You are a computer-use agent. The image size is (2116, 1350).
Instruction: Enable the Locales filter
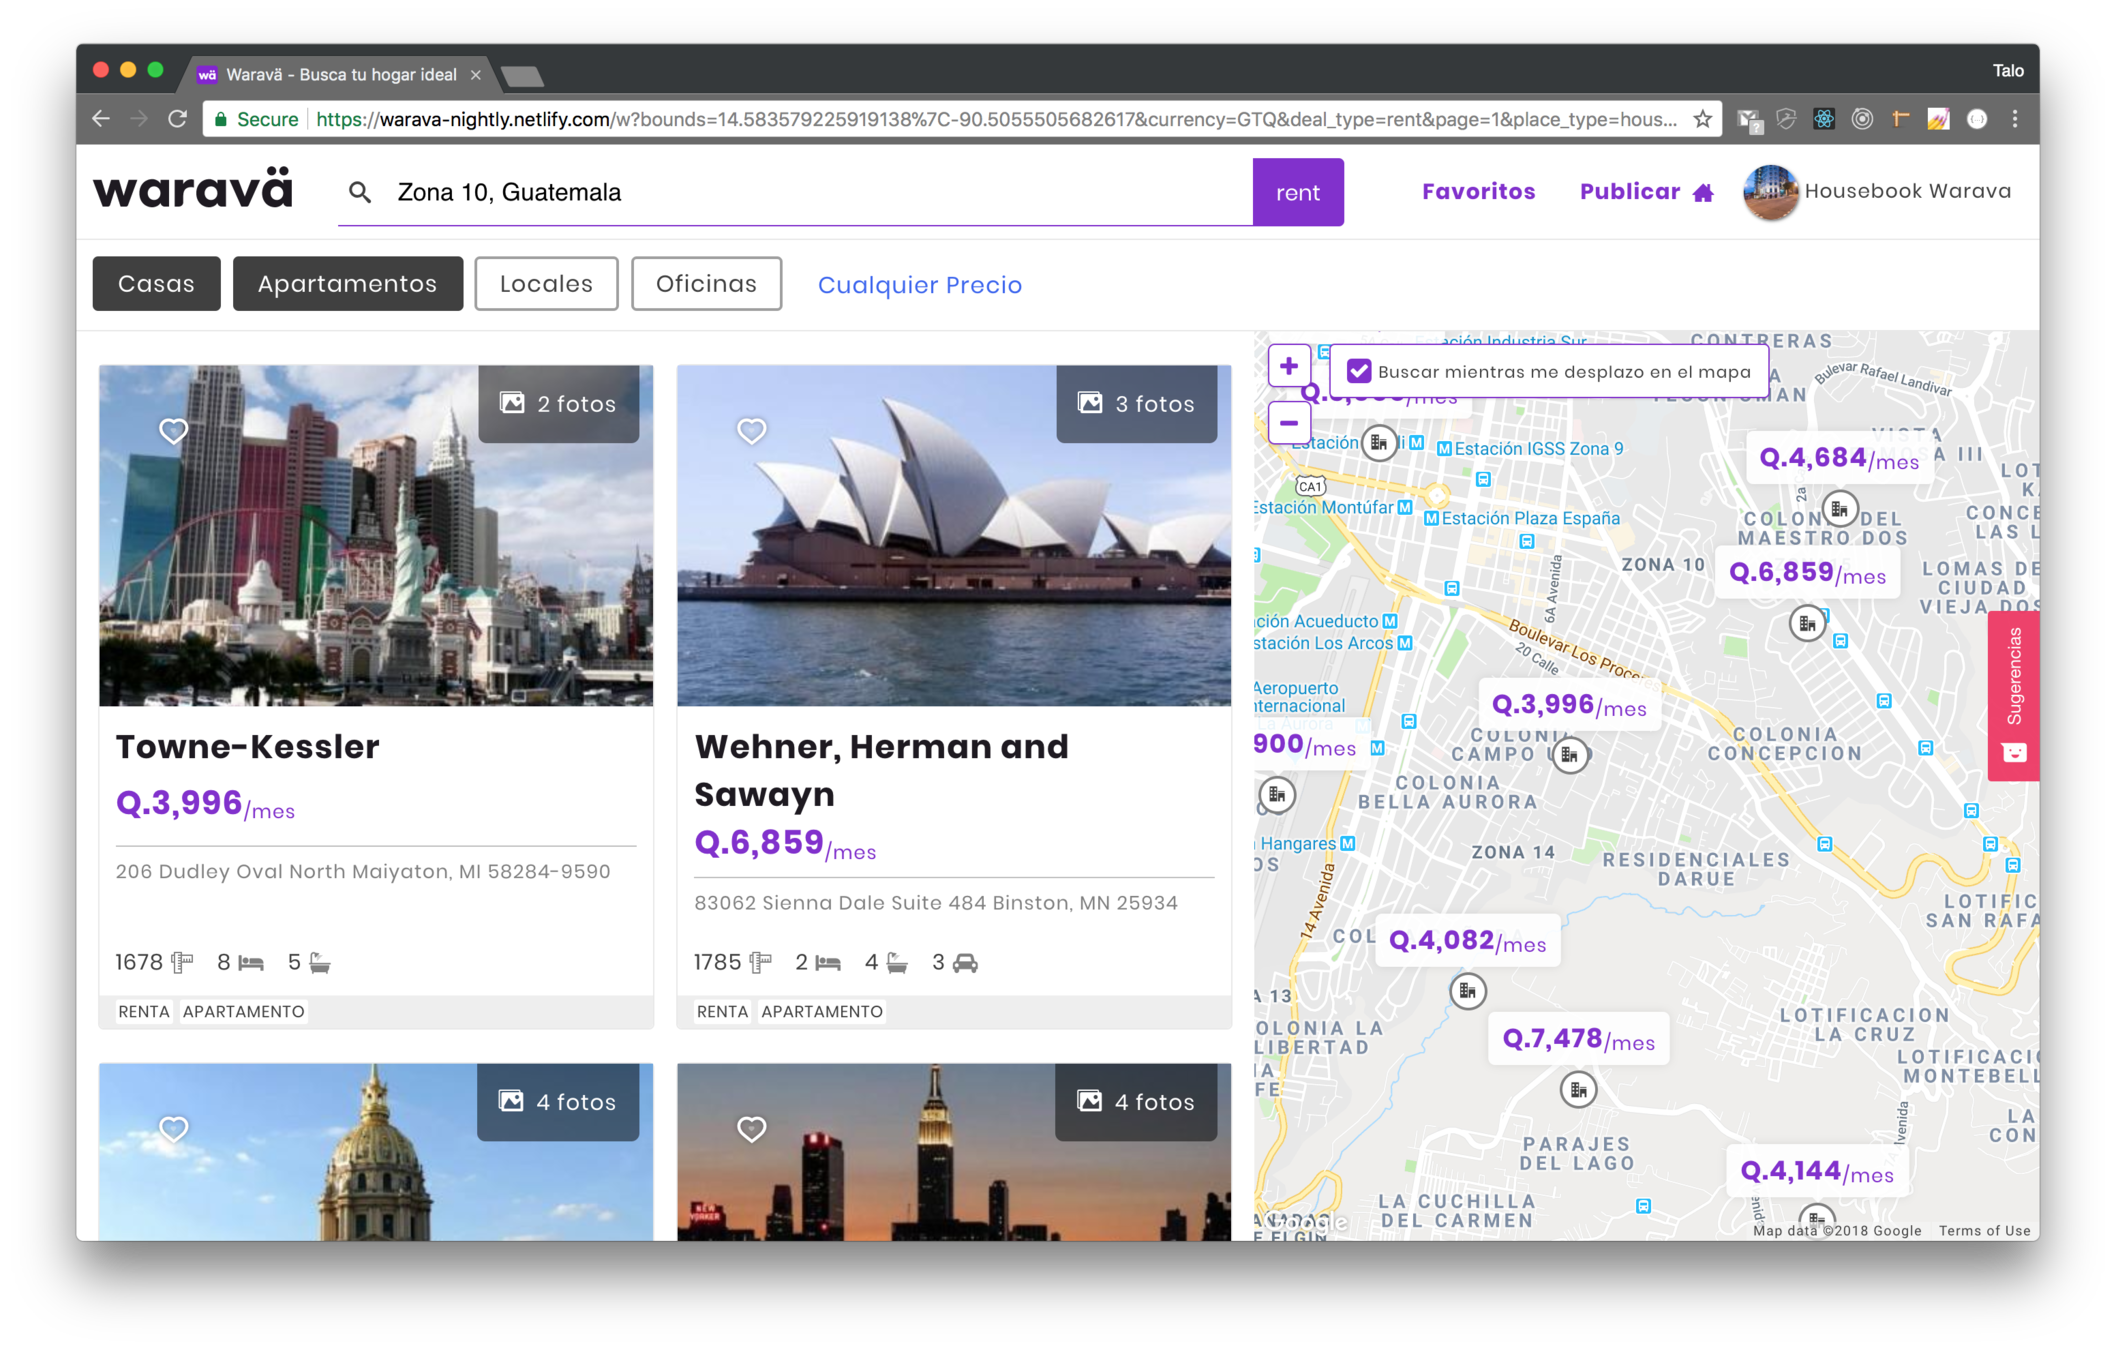546,284
